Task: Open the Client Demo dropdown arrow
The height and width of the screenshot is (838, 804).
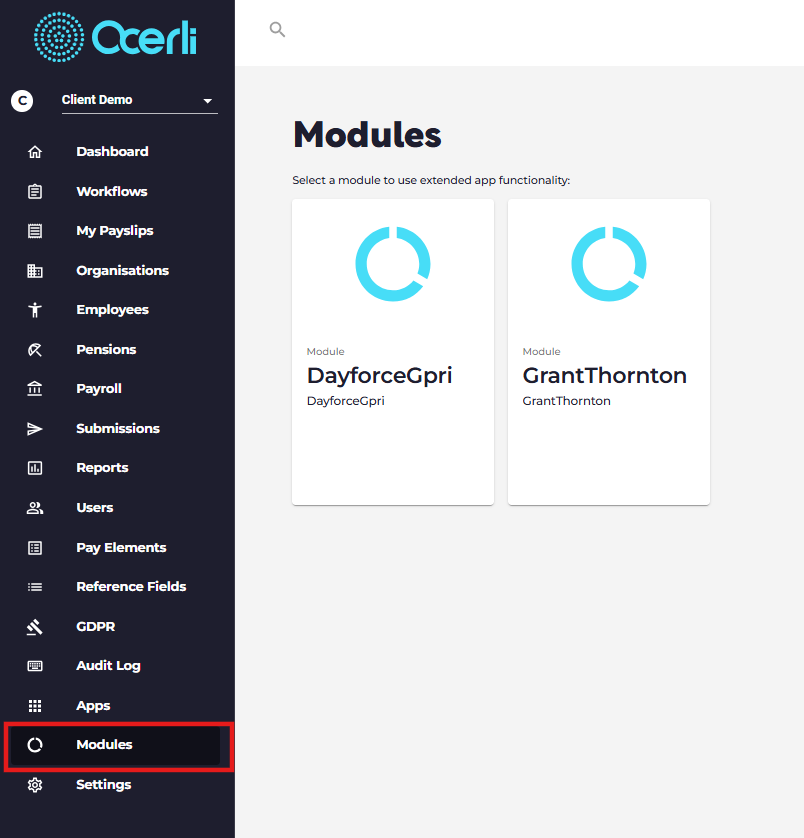Action: pos(207,100)
